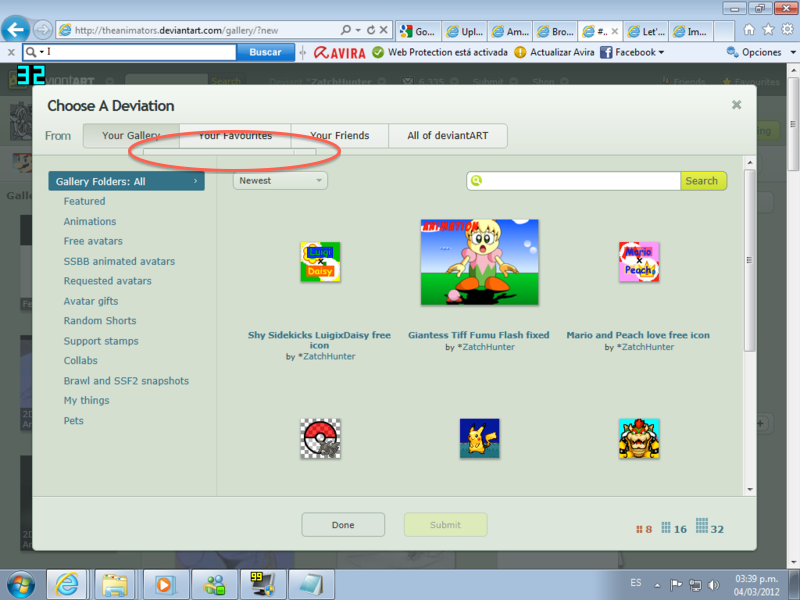Screen dimensions: 800x600
Task: Select Giantess Tiff Fumu Flash thumbnail
Action: 479,262
